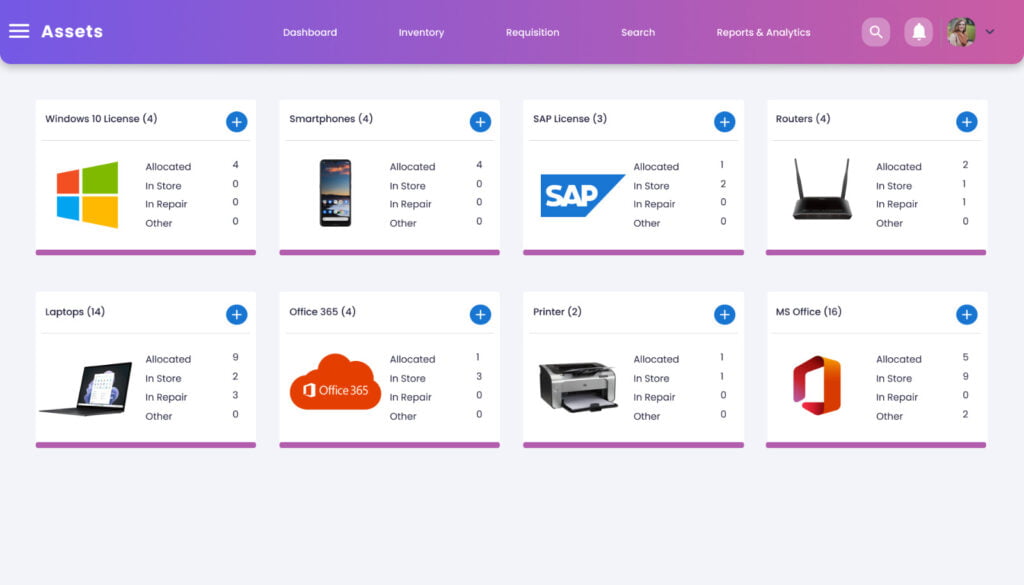1024x585 pixels.
Task: Open the Requisition section
Action: (x=532, y=32)
